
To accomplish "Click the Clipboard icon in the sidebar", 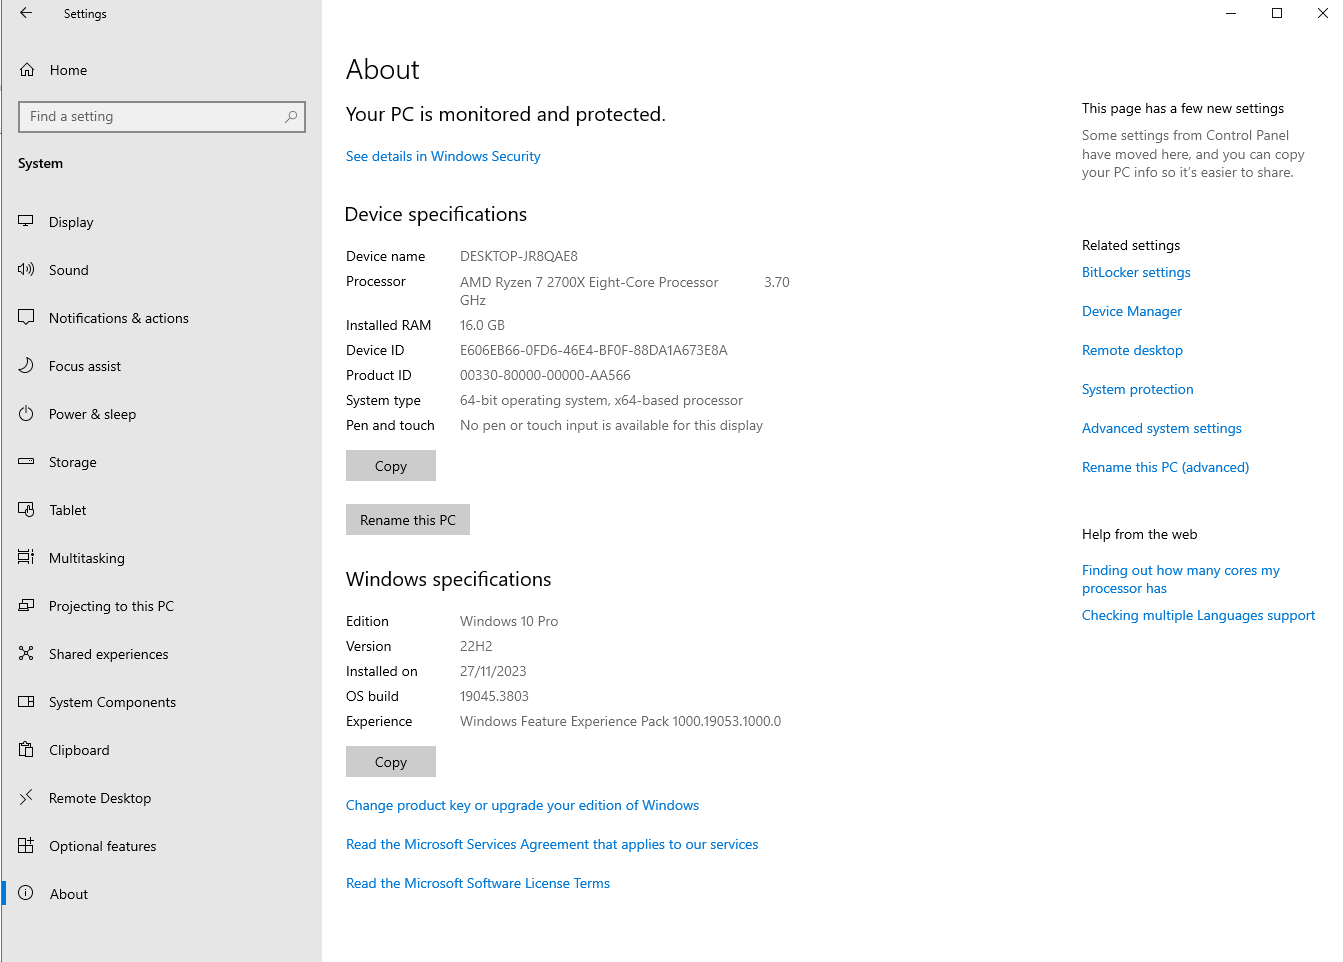I will [x=26, y=750].
